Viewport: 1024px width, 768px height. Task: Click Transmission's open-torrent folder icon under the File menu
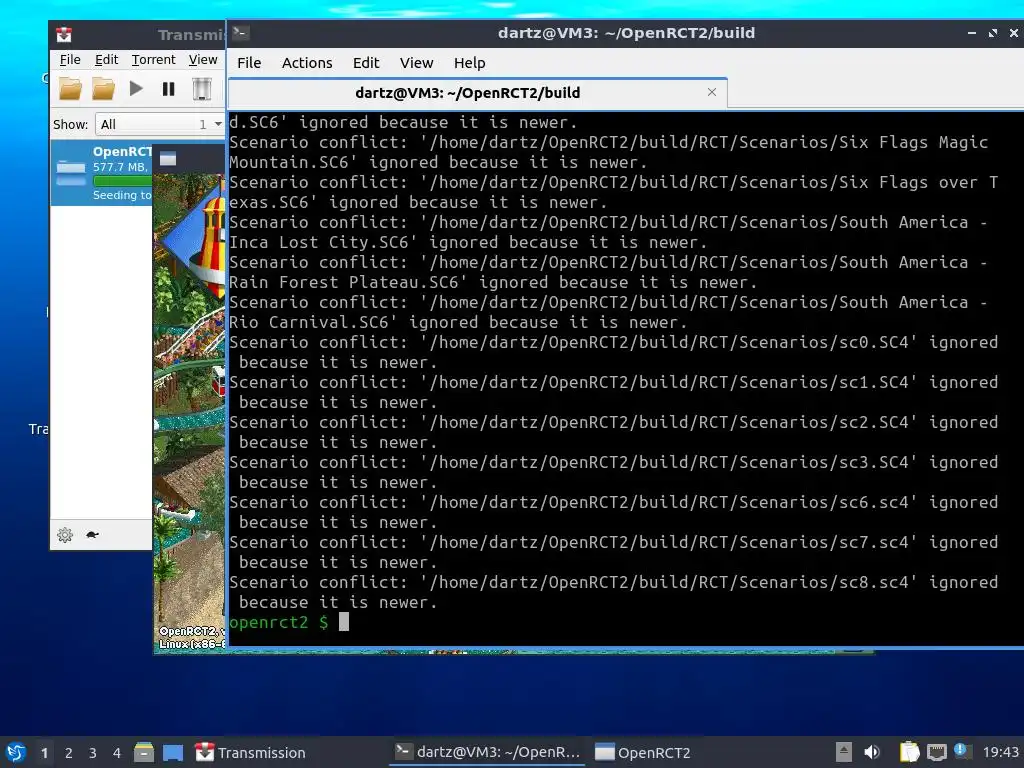71,88
